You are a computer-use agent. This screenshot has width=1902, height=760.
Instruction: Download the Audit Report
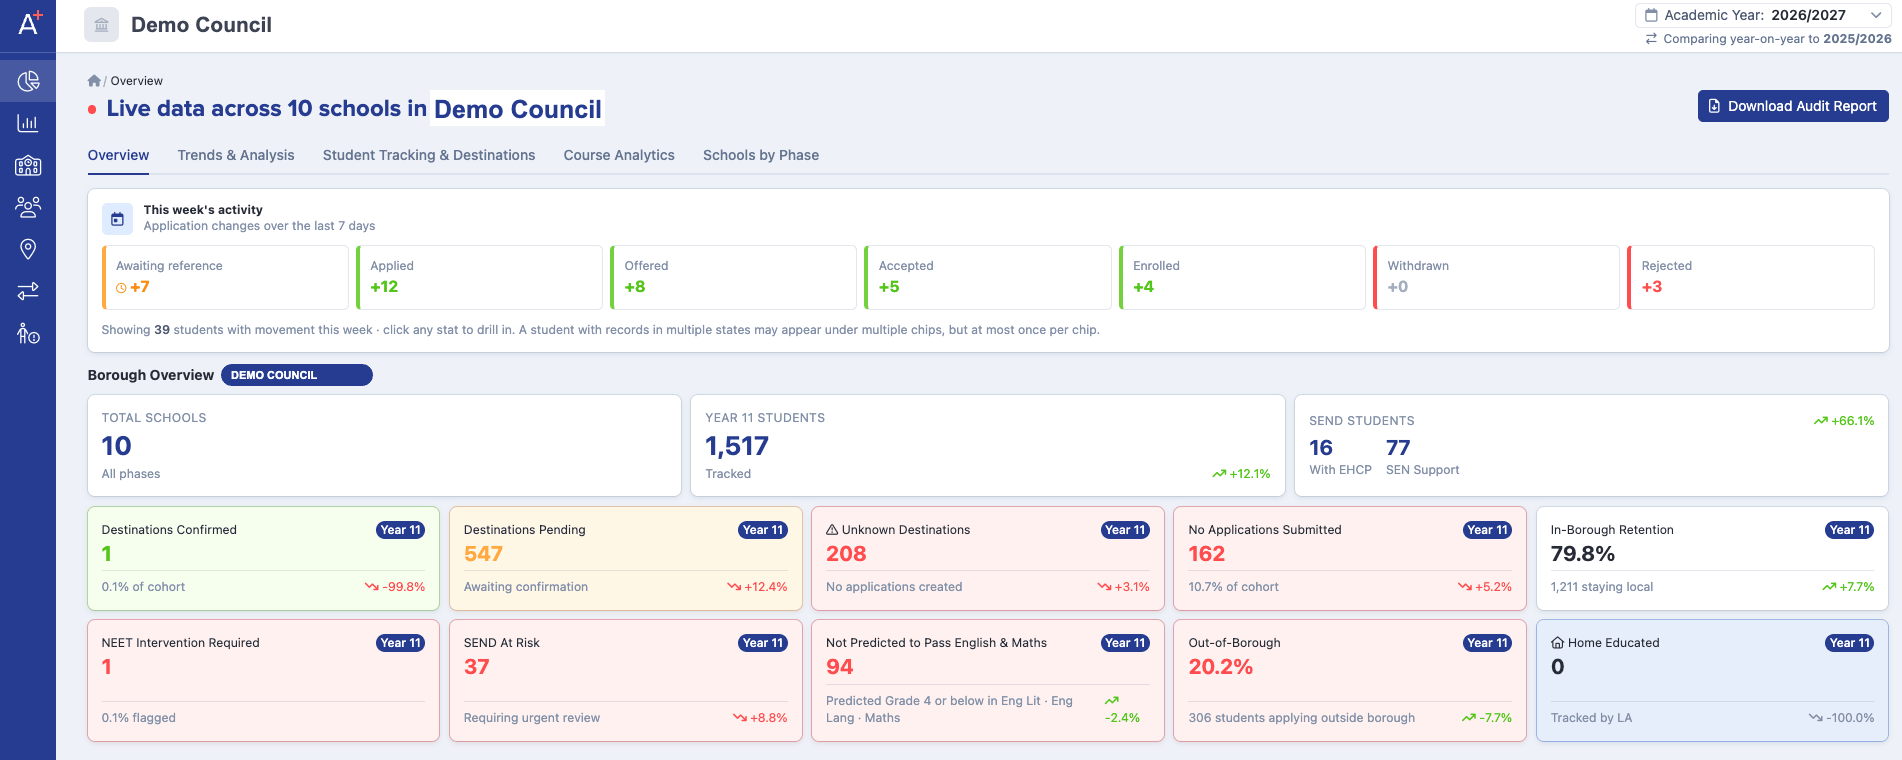click(x=1793, y=106)
